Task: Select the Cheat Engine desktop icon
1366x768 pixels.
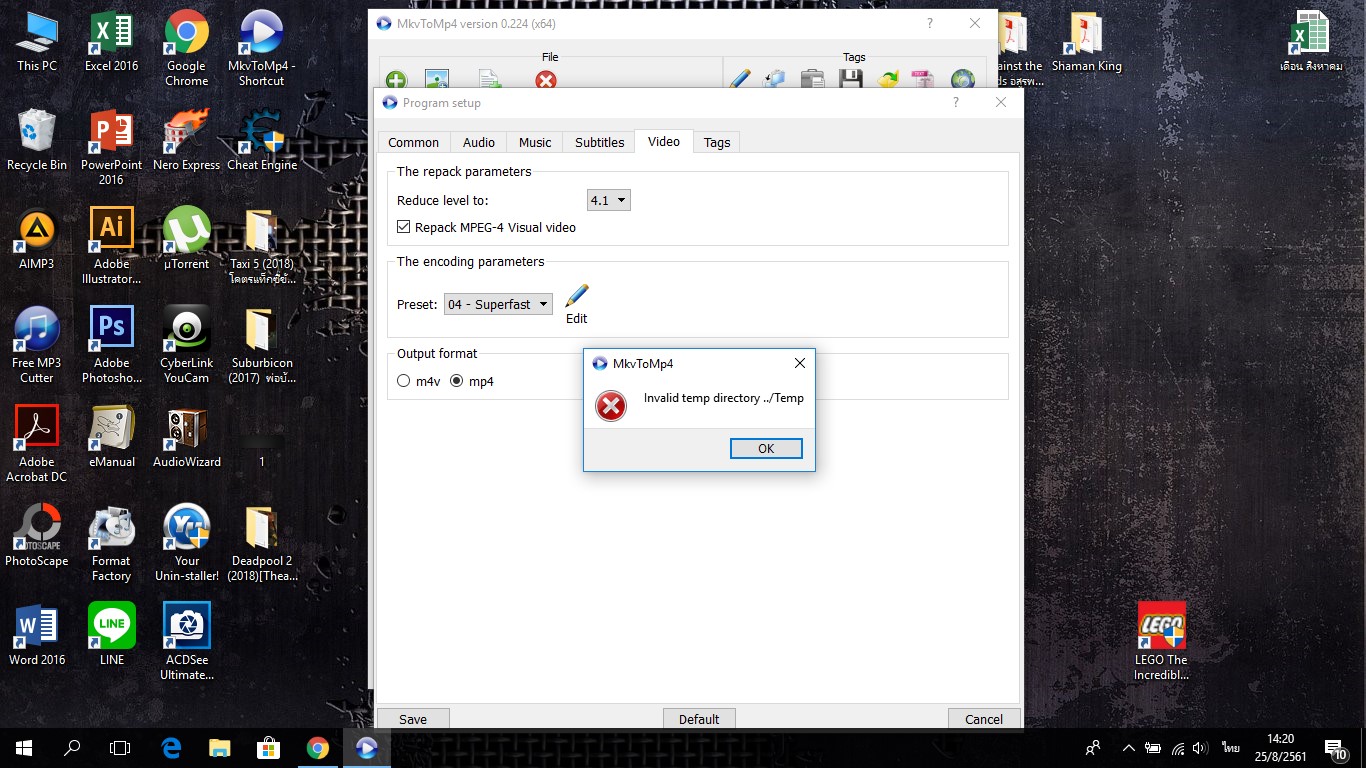Action: [262, 140]
